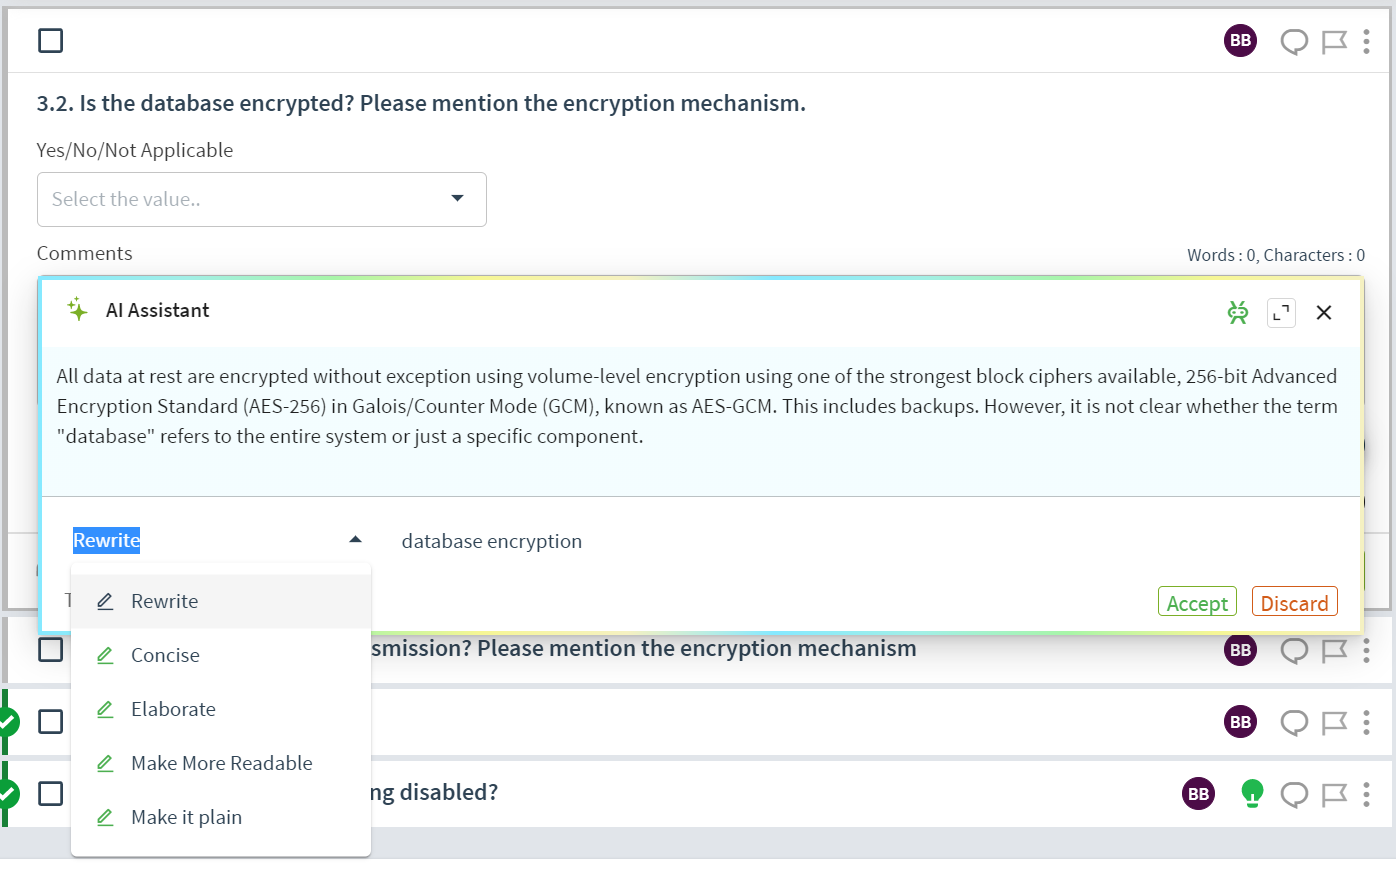This screenshot has width=1396, height=871.
Task: Tick the checkbox above question 3.2
Action: [x=50, y=40]
